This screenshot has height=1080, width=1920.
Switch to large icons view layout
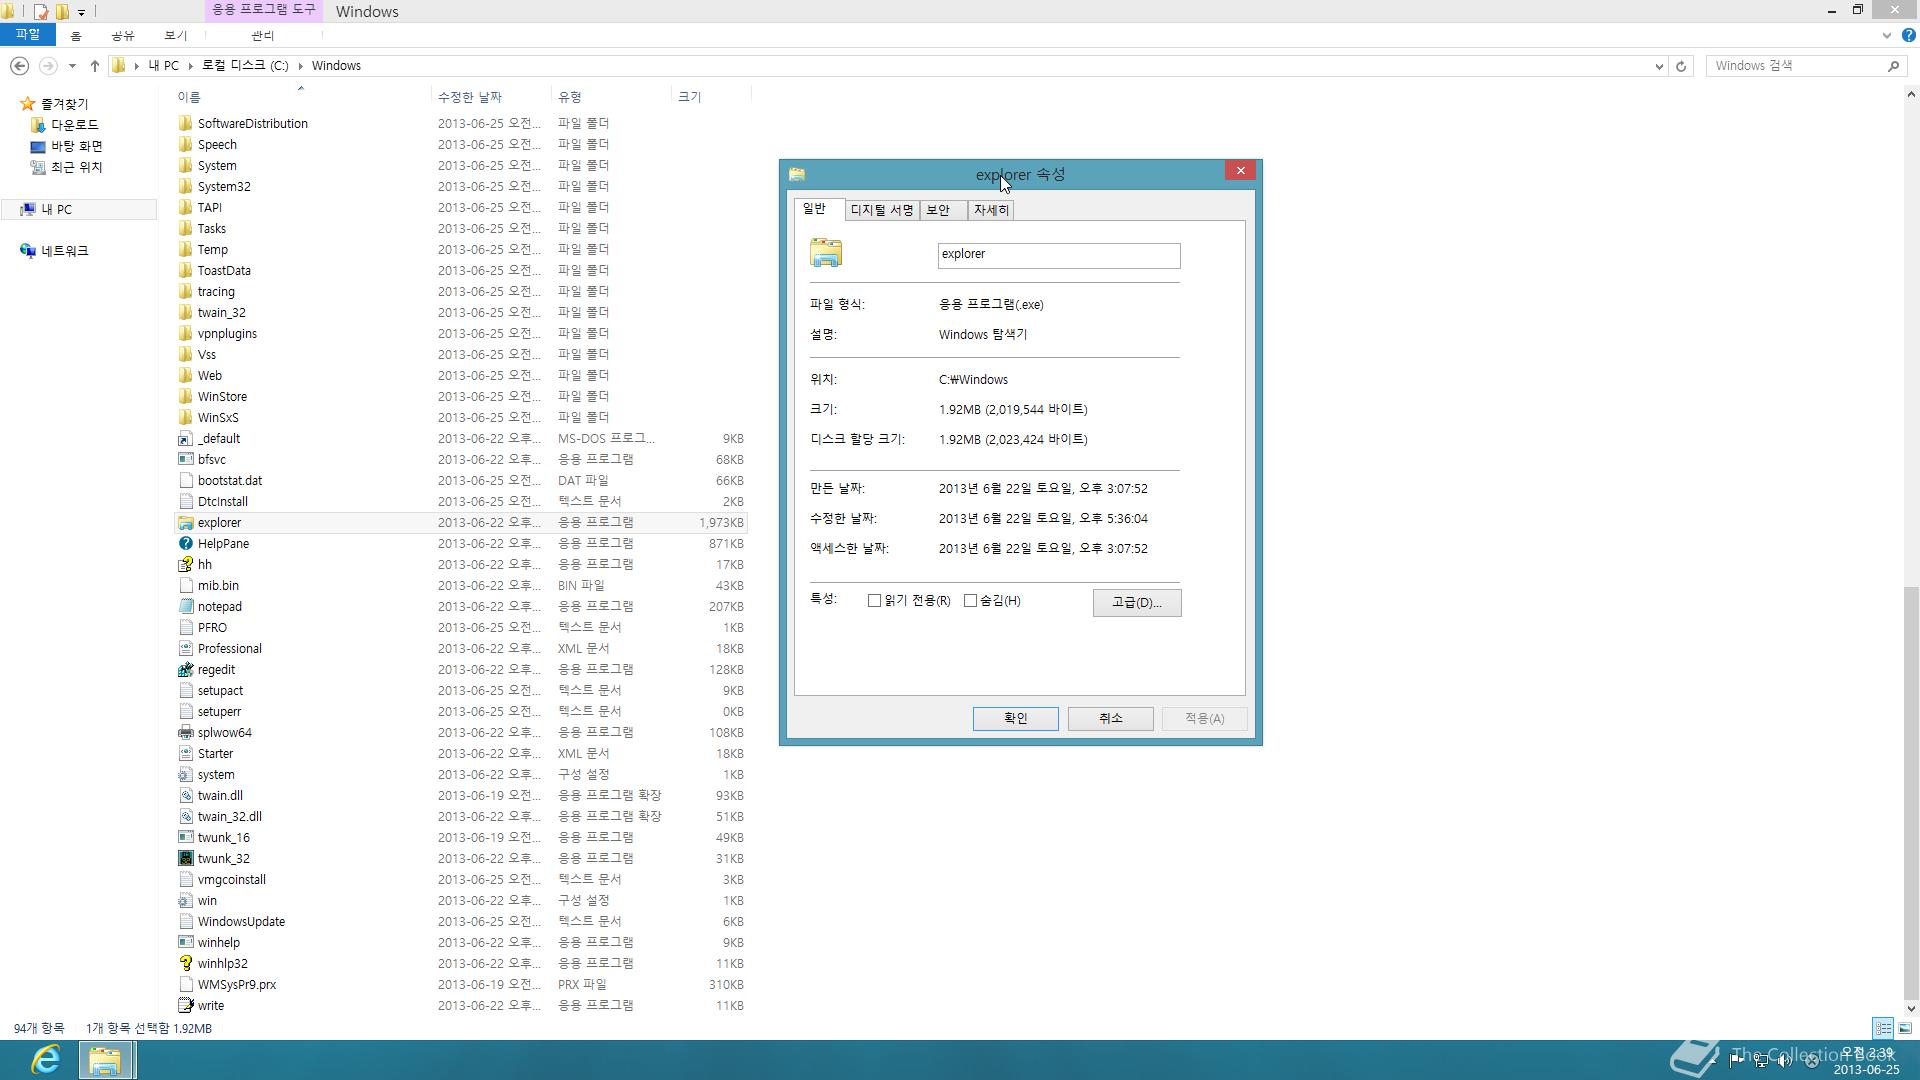pyautogui.click(x=1905, y=1028)
